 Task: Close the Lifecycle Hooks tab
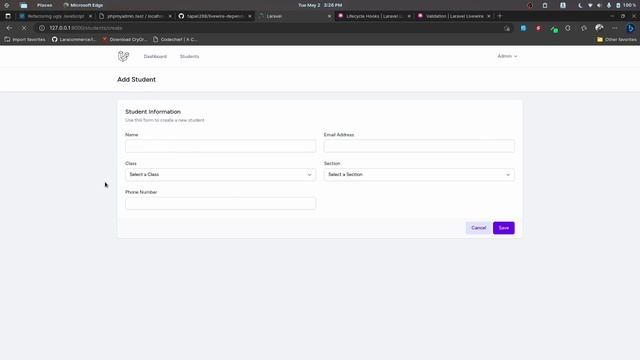pos(409,16)
